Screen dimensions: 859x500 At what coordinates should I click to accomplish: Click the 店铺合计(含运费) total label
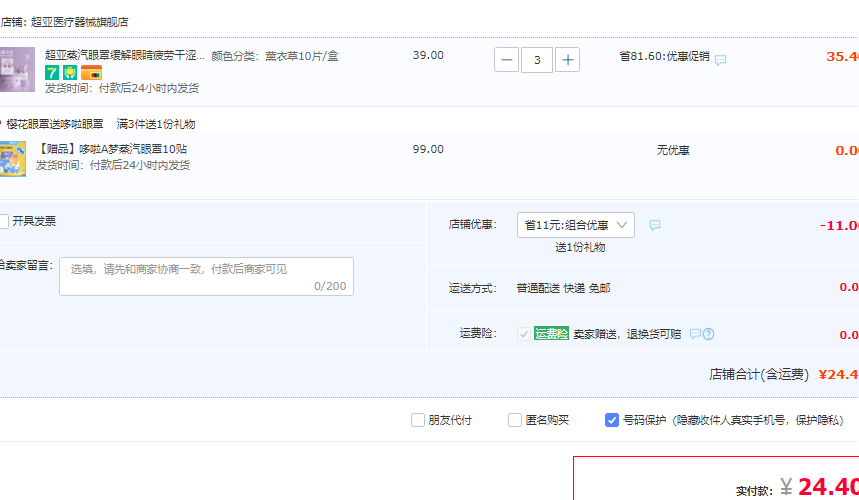coord(759,374)
